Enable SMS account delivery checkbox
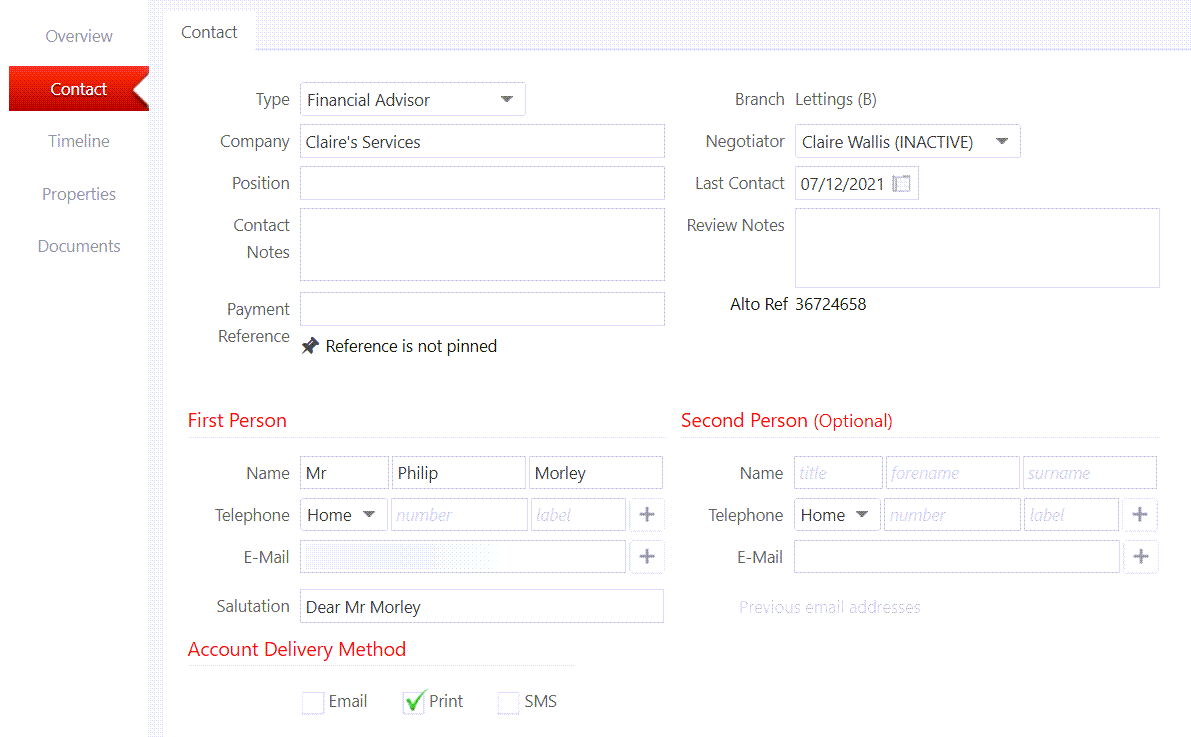This screenshot has height=737, width=1191. pyautogui.click(x=508, y=702)
